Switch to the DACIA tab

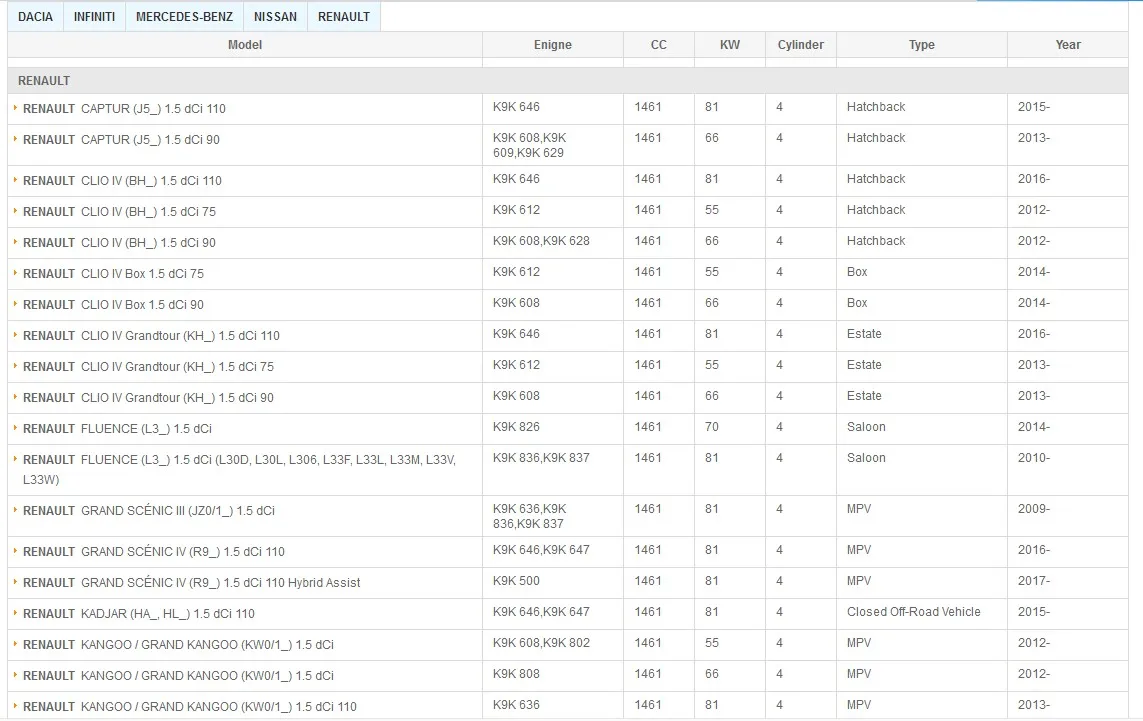(x=35, y=17)
